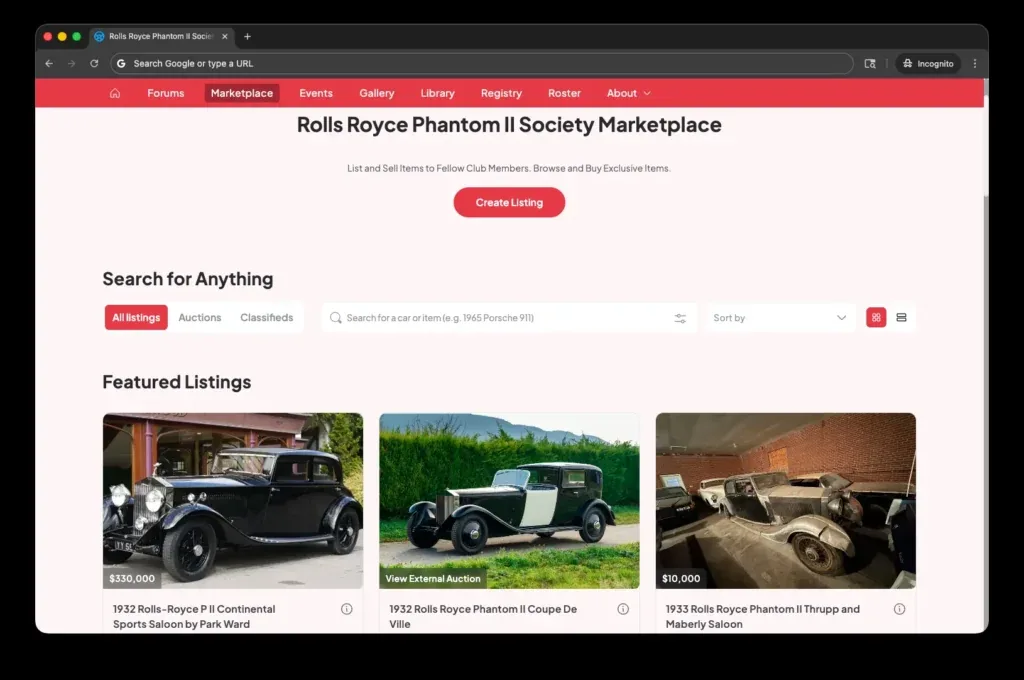Open 1932 Phantom II Coupe De Ville title
1024x680 pixels.
(483, 616)
